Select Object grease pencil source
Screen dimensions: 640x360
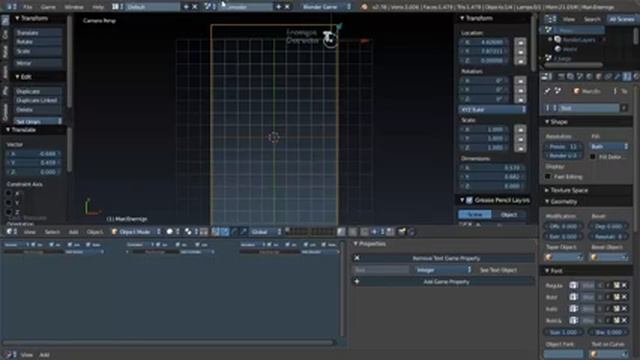[509, 215]
